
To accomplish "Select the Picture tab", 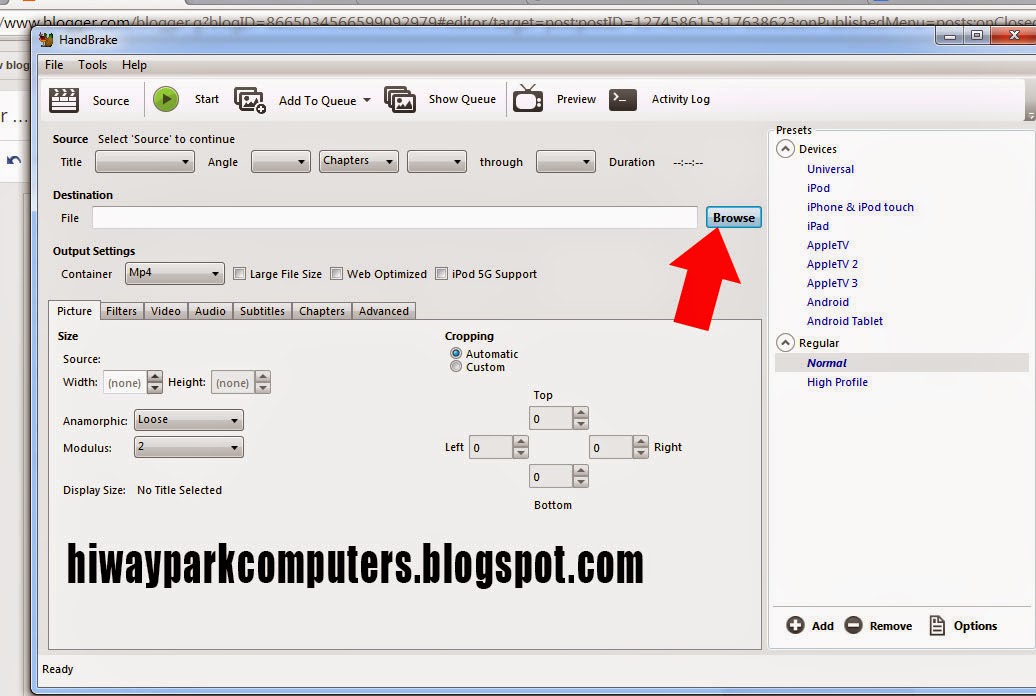I will 74,311.
